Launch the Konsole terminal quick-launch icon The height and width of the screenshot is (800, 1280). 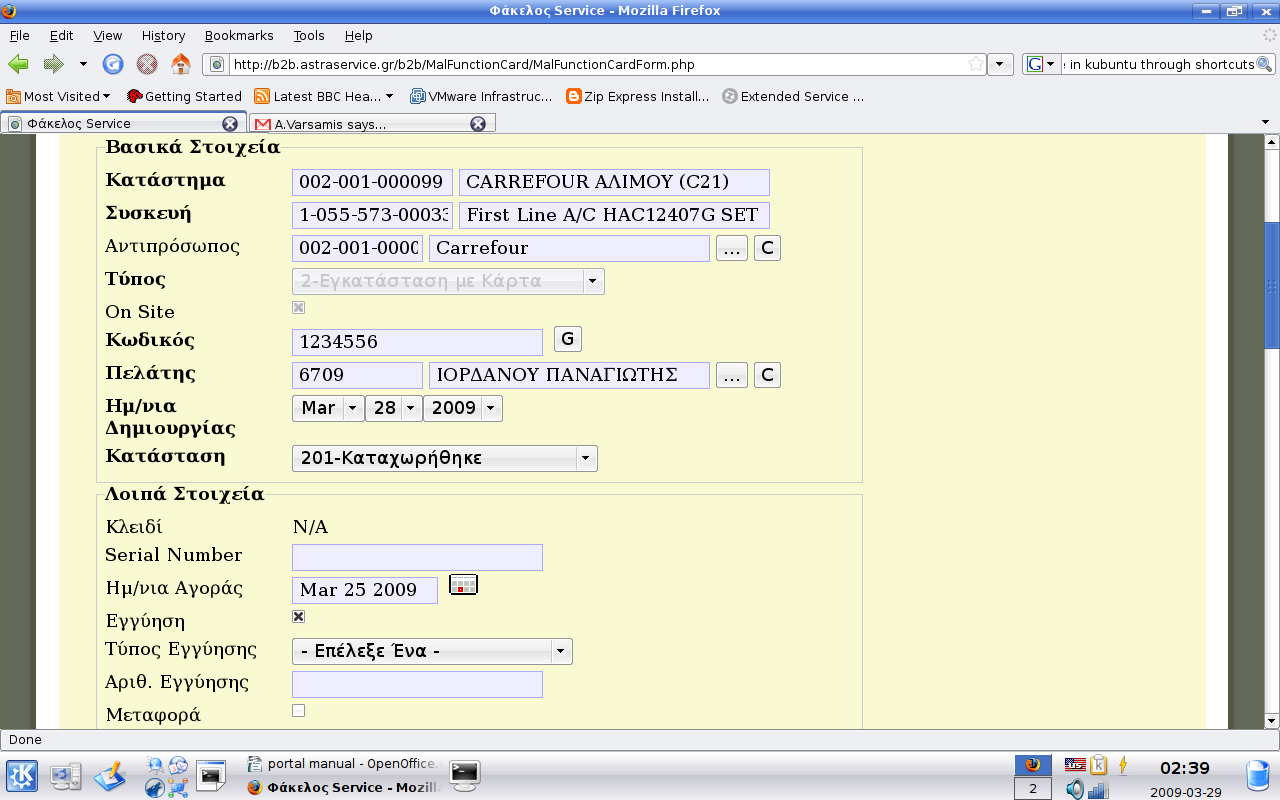pos(212,776)
